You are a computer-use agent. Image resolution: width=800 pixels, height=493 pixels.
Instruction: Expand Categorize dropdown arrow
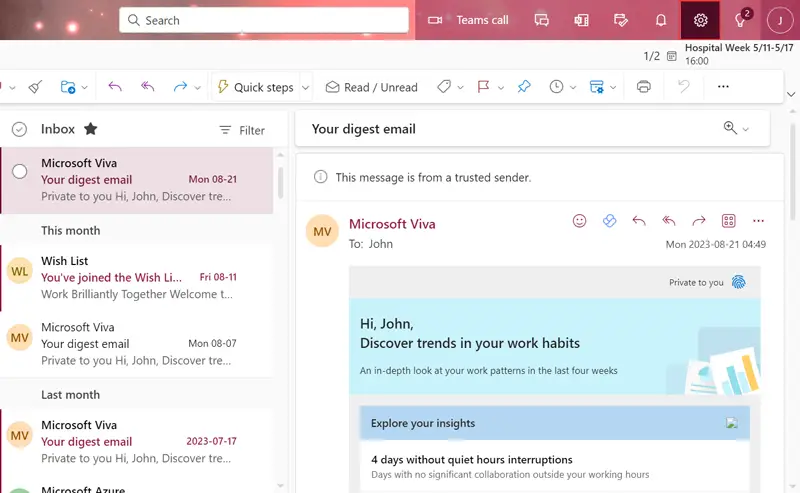460,88
